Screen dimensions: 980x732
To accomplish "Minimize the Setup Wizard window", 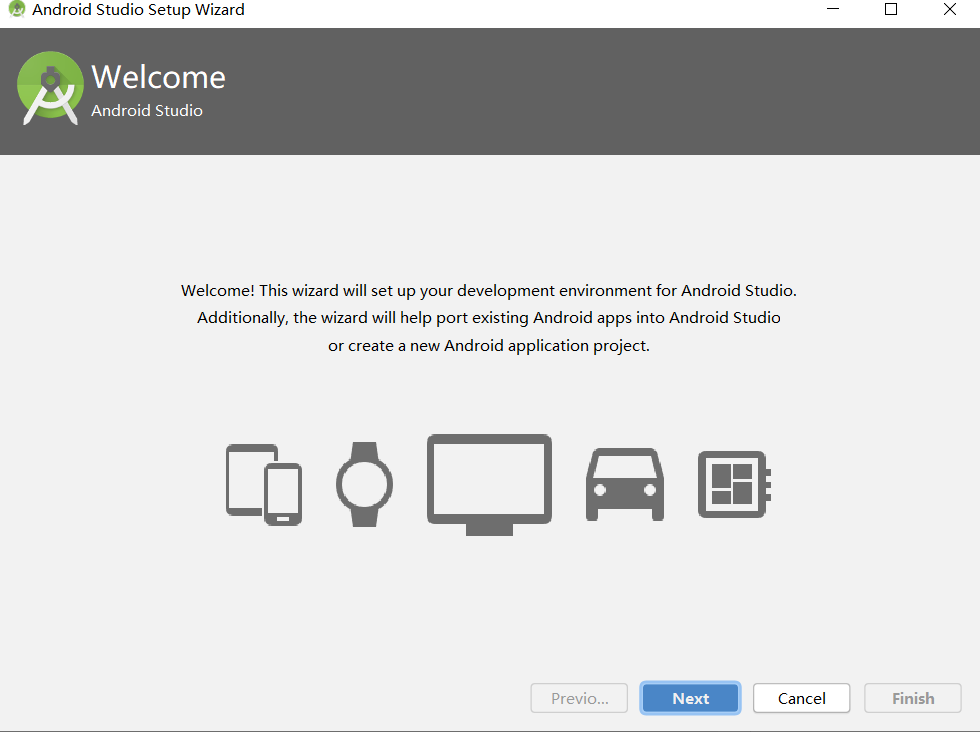I will (832, 9).
